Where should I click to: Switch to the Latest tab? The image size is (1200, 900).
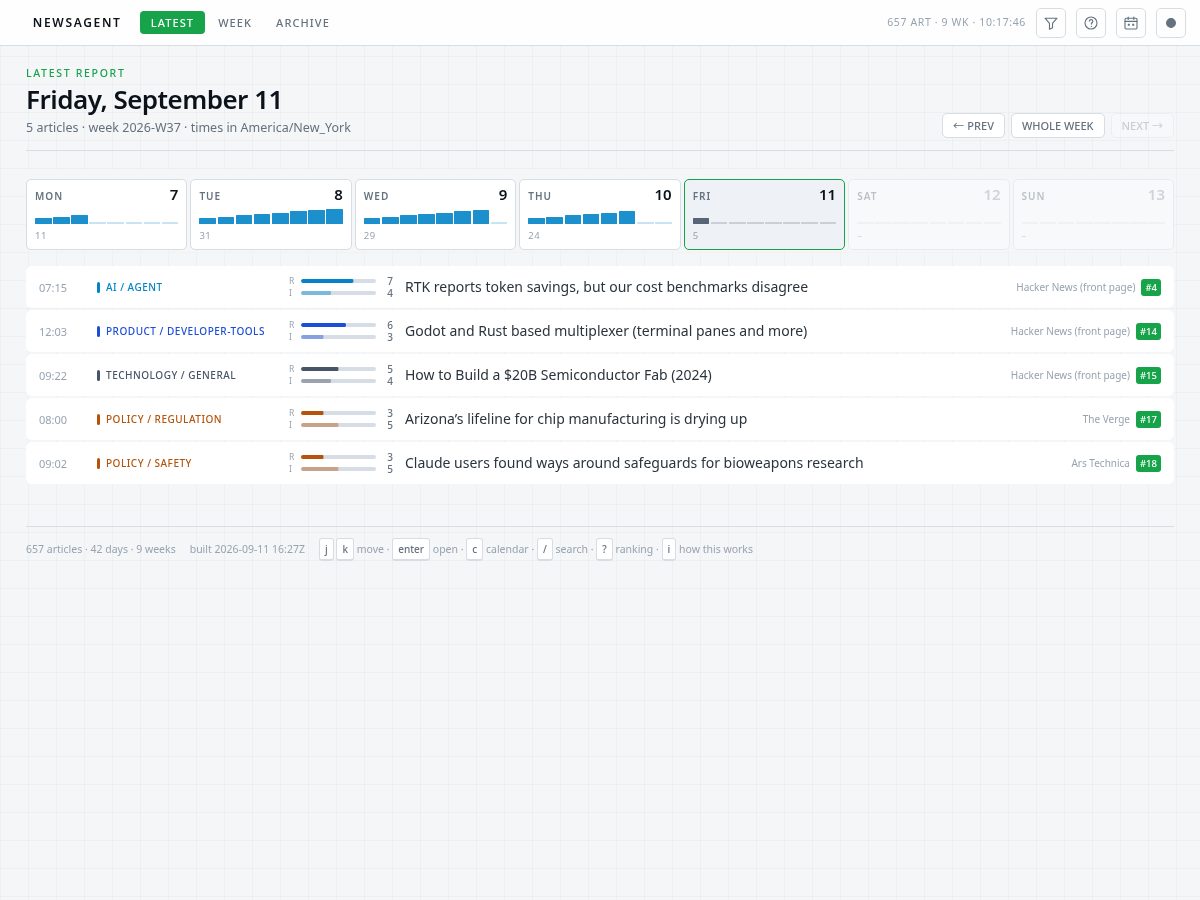click(x=172, y=23)
